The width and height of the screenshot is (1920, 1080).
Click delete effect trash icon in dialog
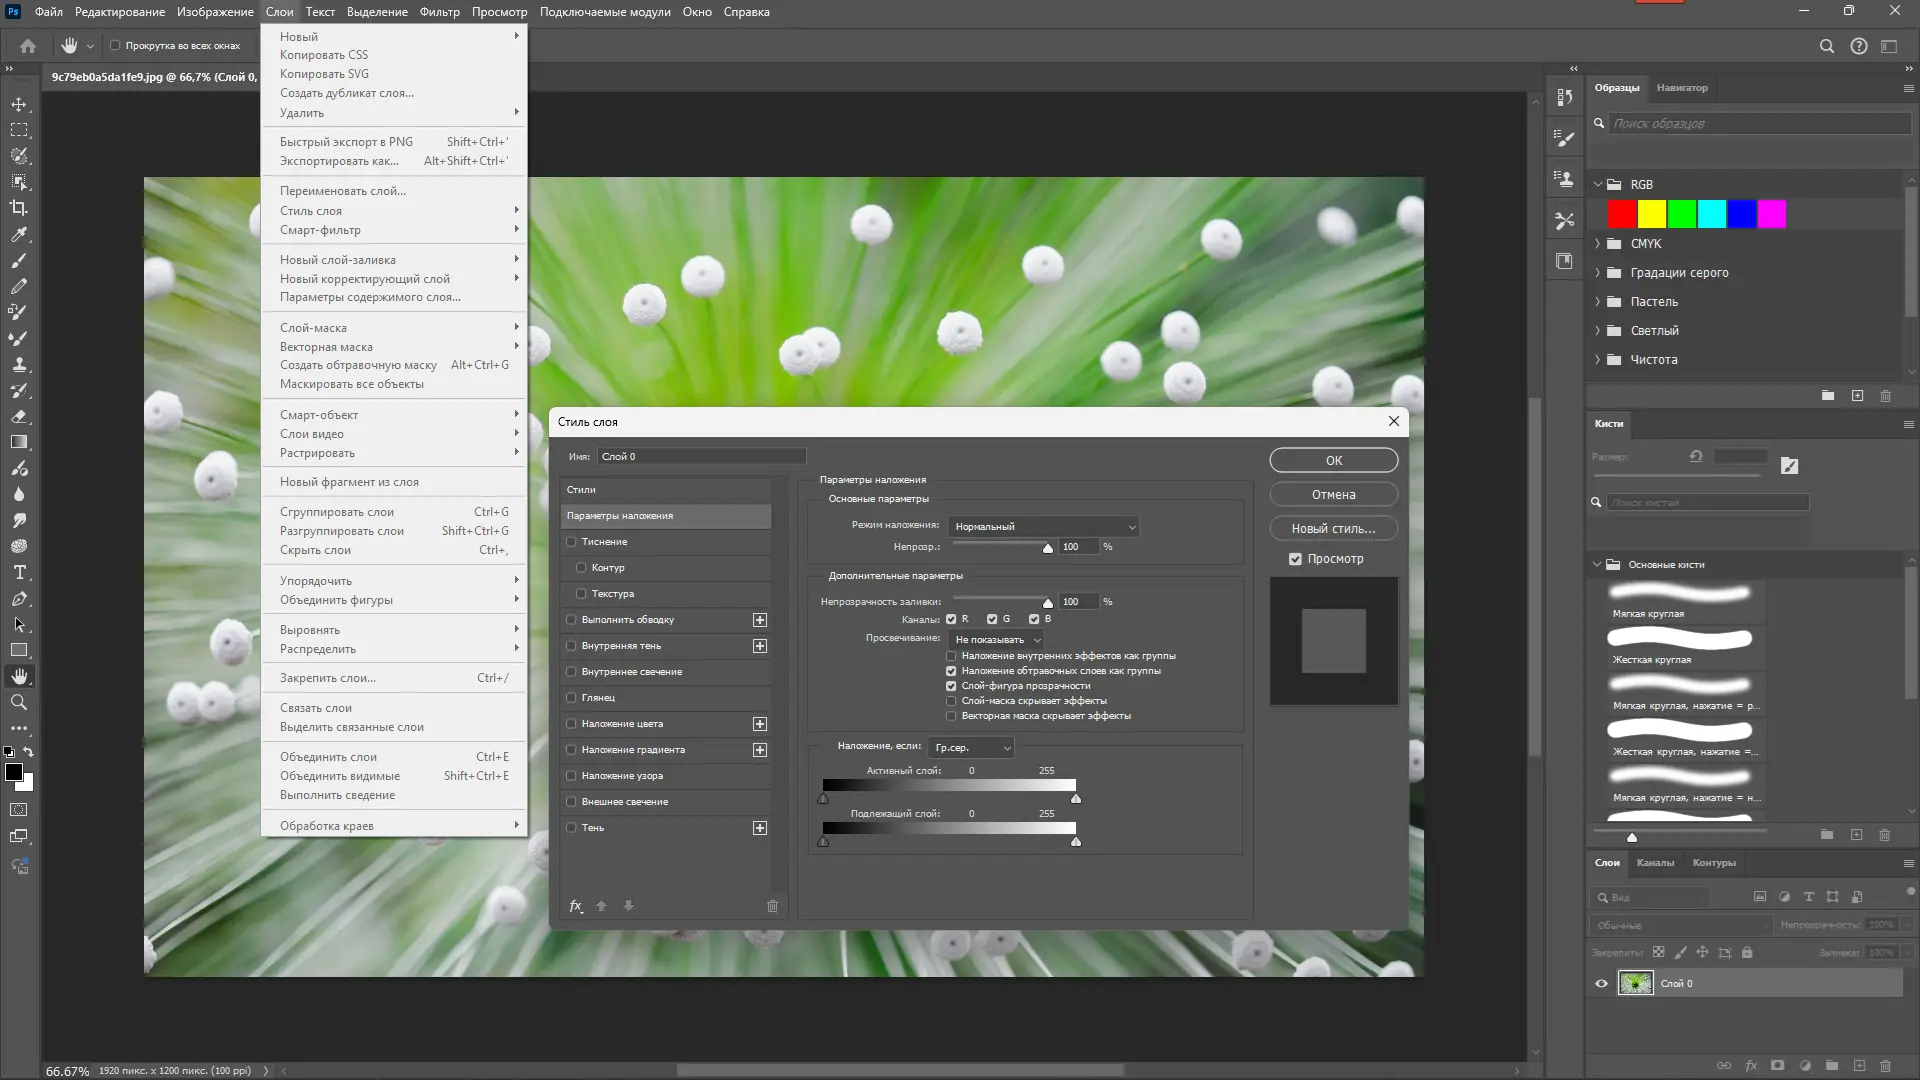pos(772,906)
